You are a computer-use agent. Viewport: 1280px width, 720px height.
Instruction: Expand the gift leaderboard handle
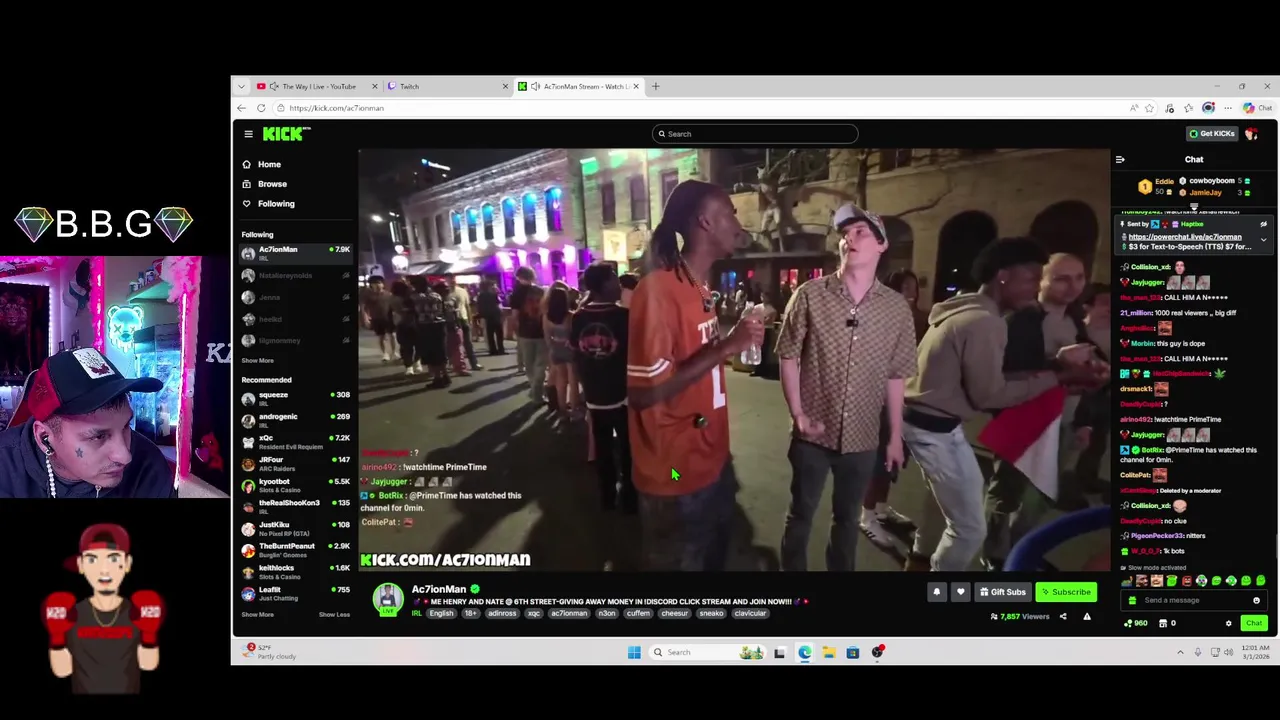[1193, 207]
